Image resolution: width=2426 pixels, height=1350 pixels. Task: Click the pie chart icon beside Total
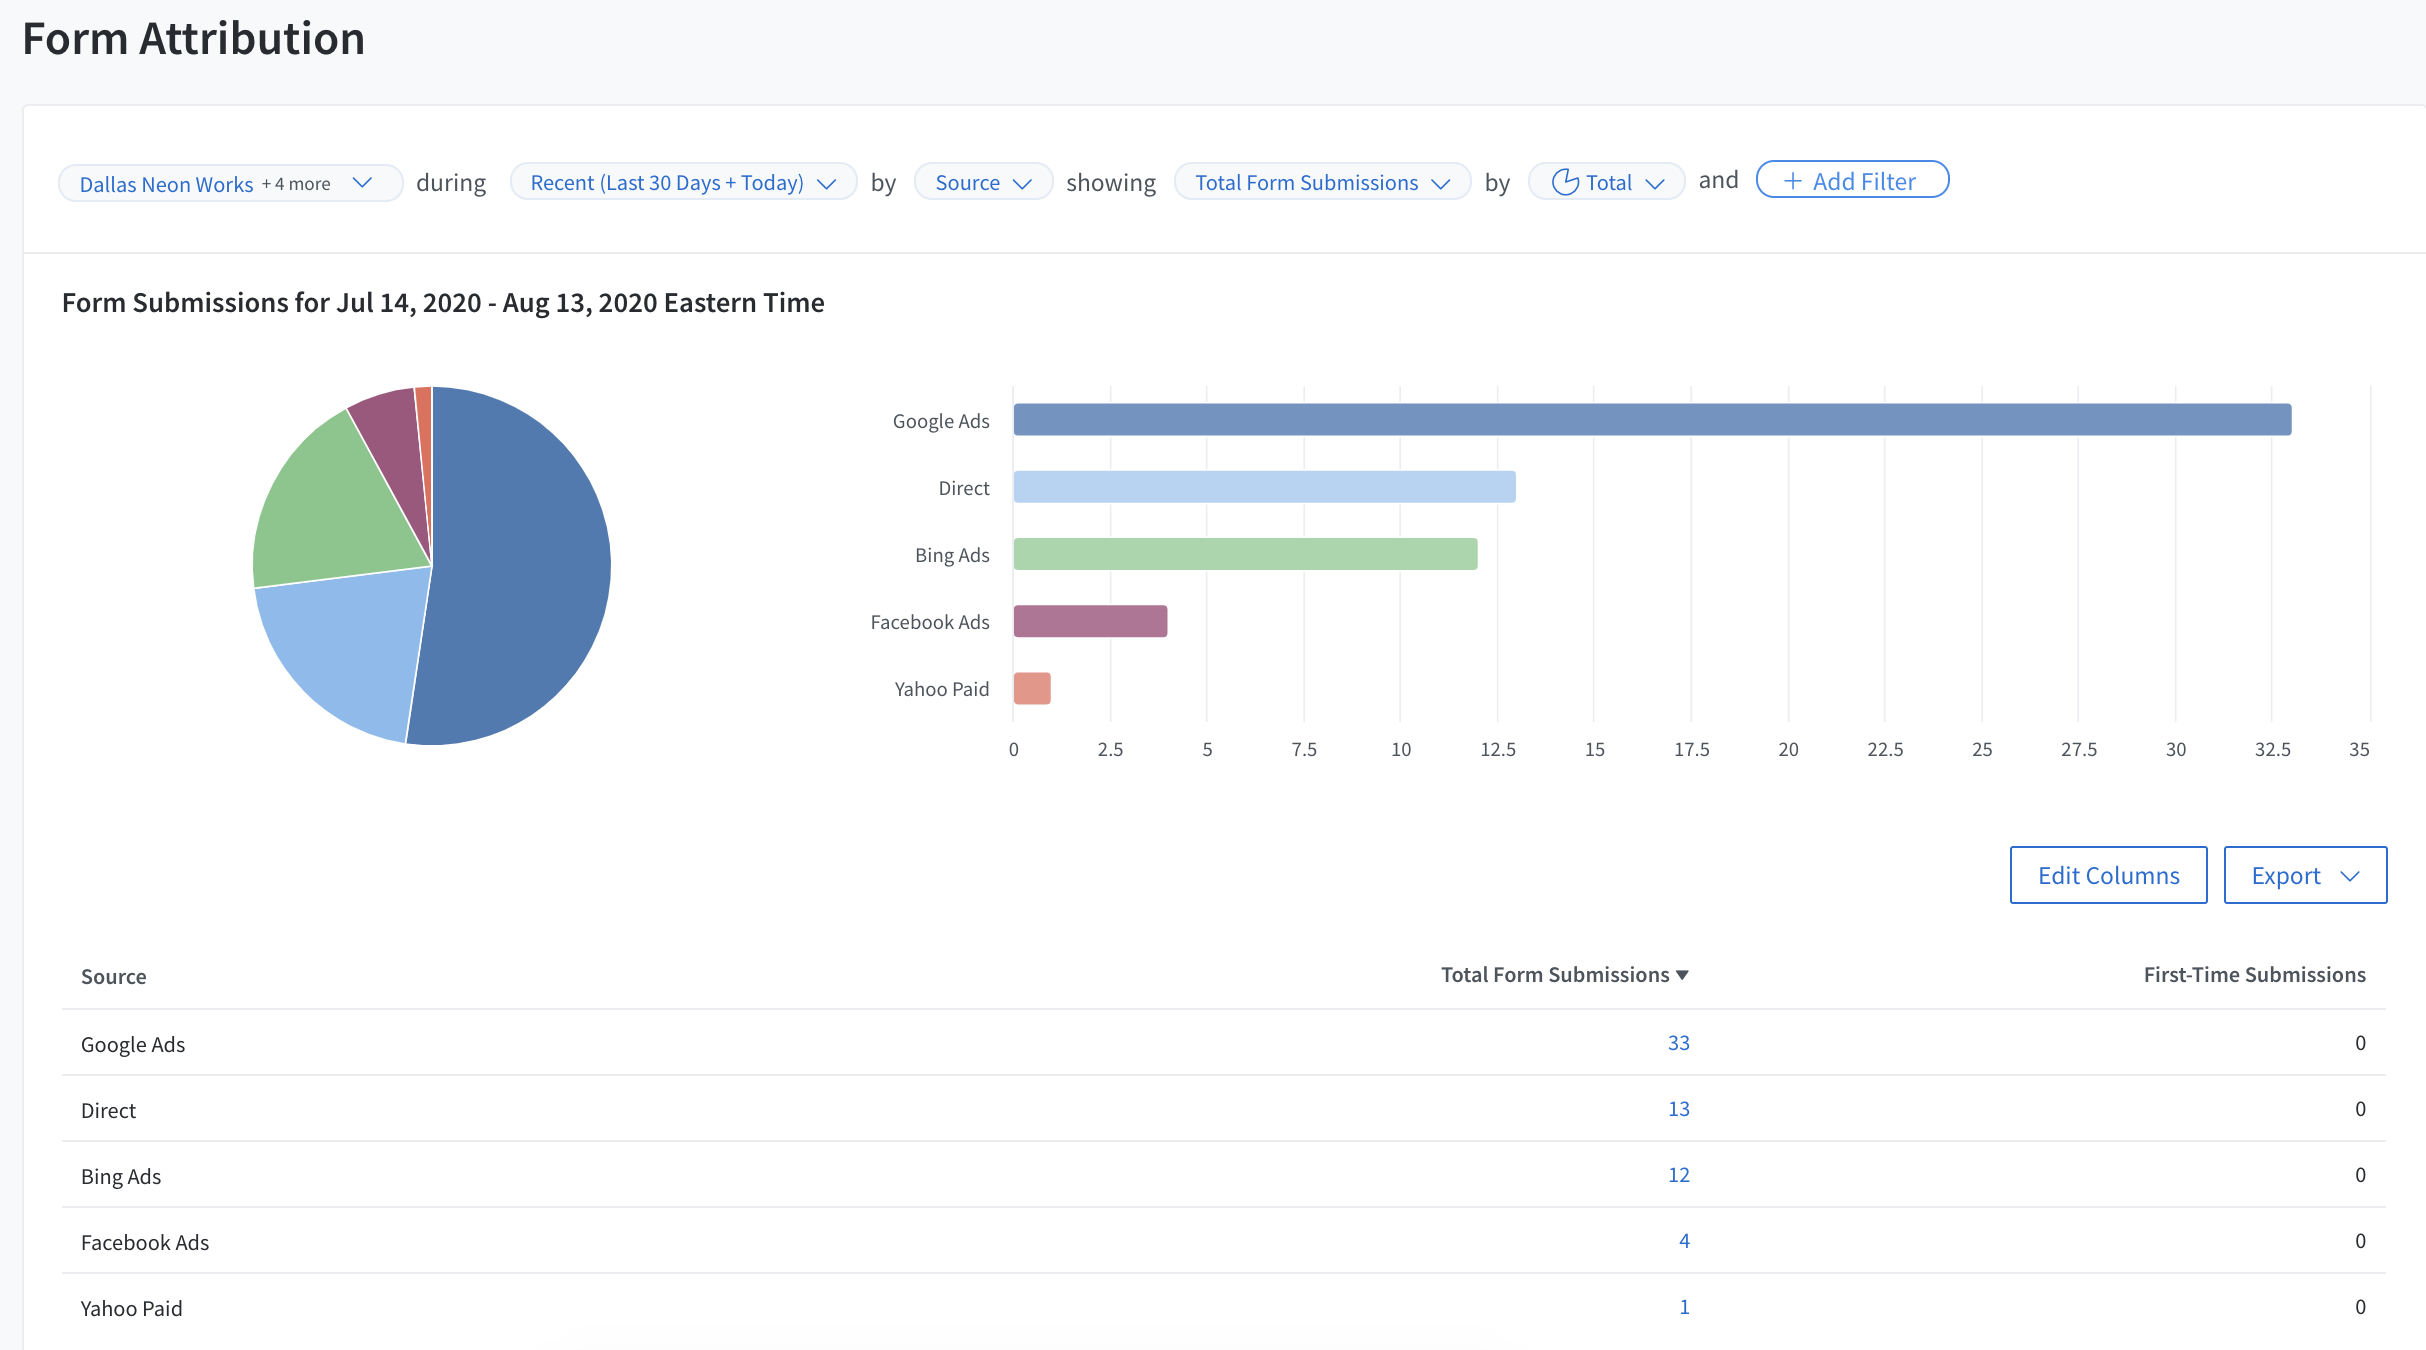[1565, 182]
